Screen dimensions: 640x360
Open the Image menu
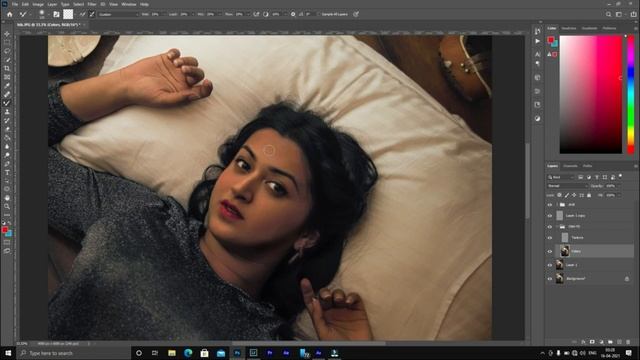[x=38, y=4]
